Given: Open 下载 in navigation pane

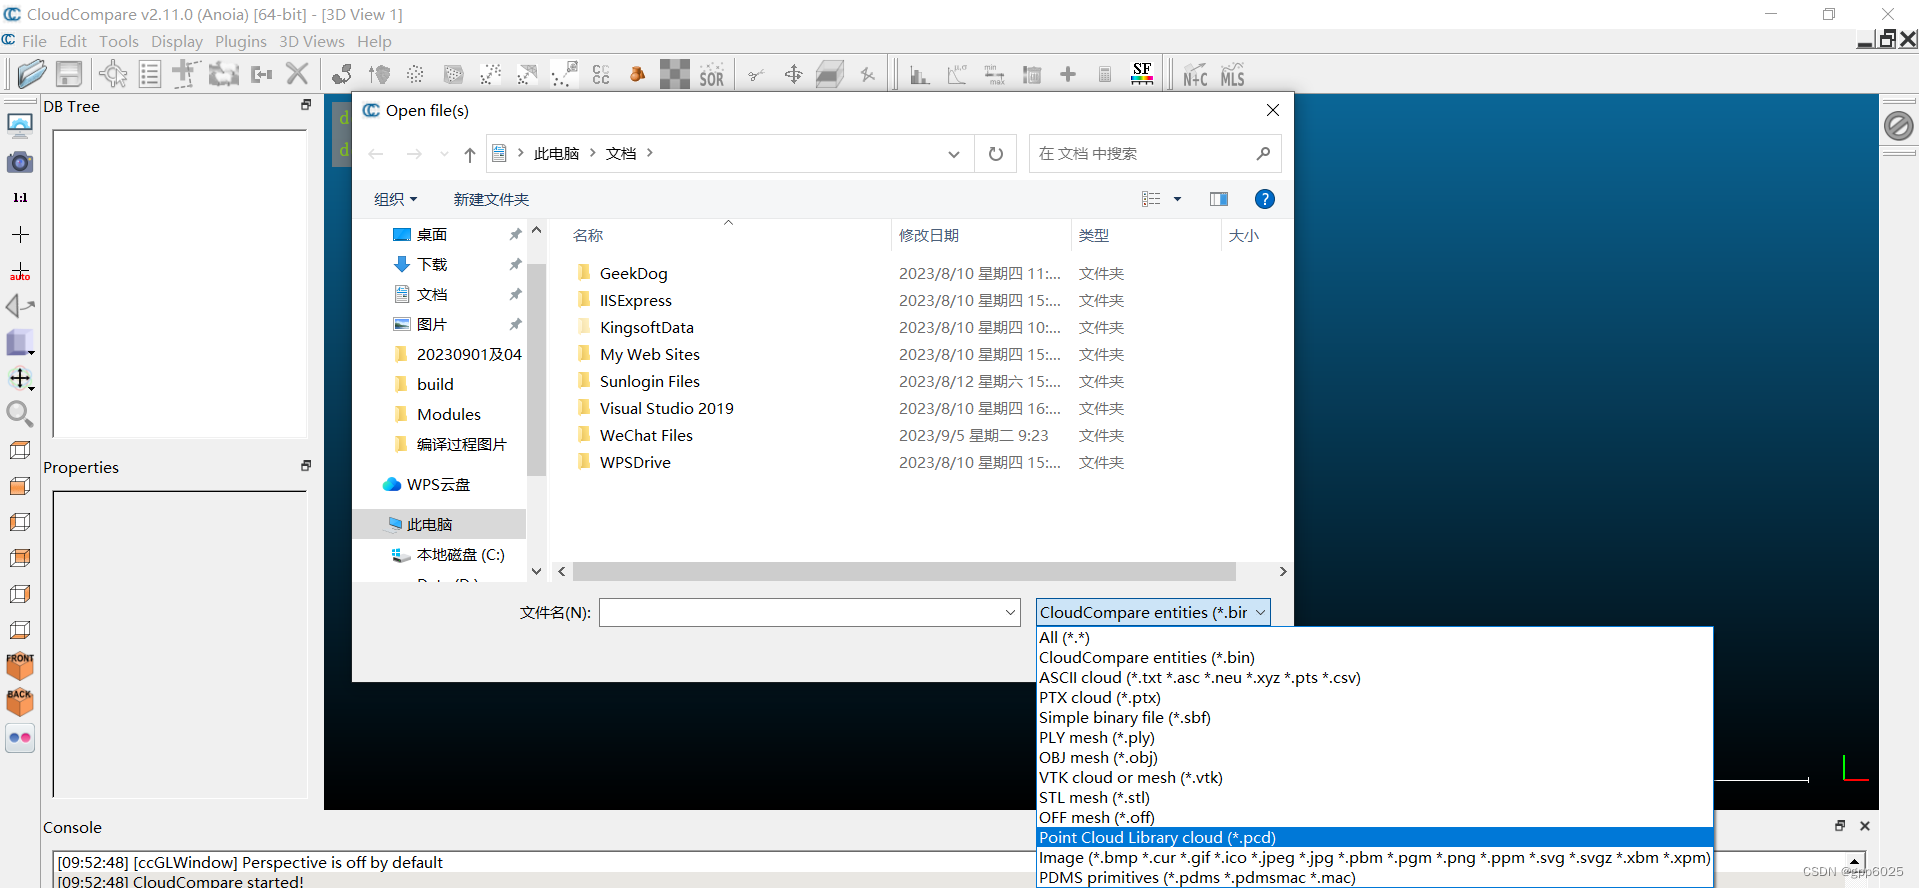Looking at the screenshot, I should click(432, 264).
